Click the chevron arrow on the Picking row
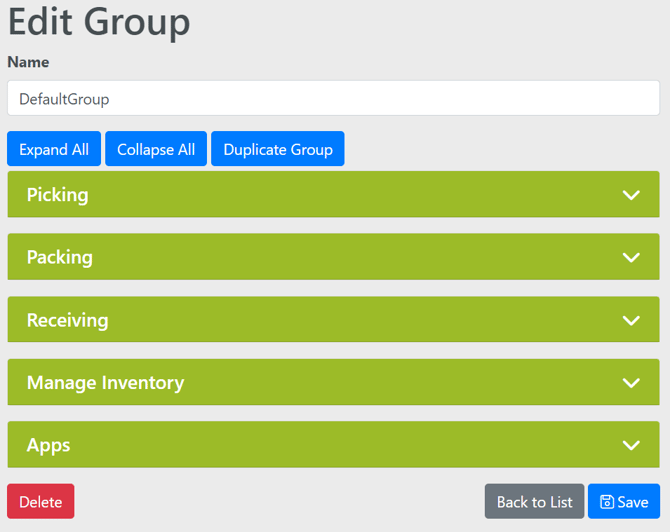Viewport: 670px width, 532px height. pyautogui.click(x=631, y=195)
